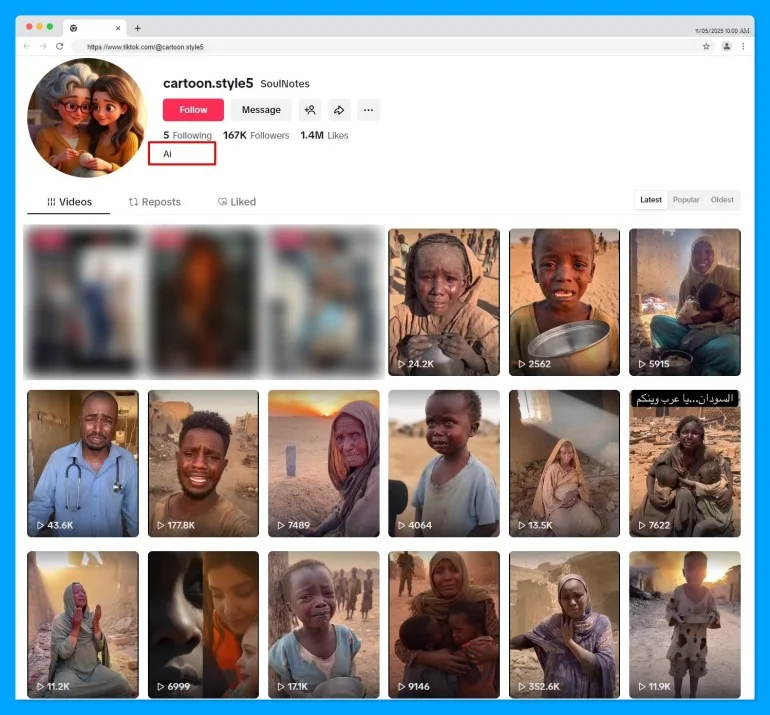This screenshot has height=715, width=770.
Task: Sort videos by Popular
Action: click(x=686, y=200)
